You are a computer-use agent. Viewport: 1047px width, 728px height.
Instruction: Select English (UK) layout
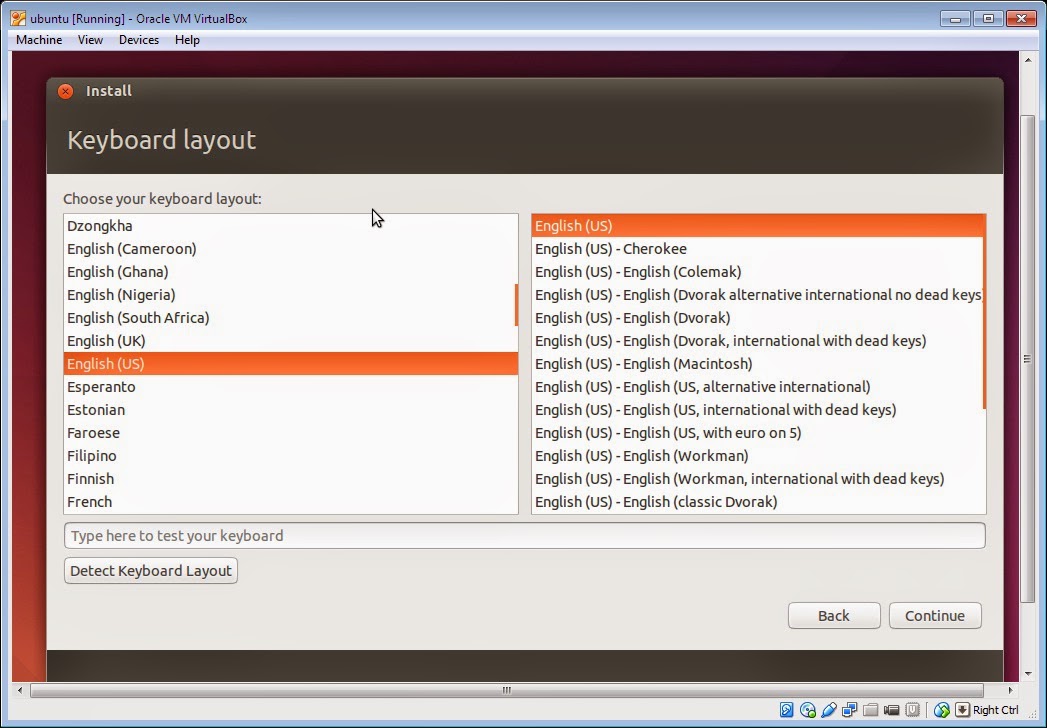pos(290,341)
